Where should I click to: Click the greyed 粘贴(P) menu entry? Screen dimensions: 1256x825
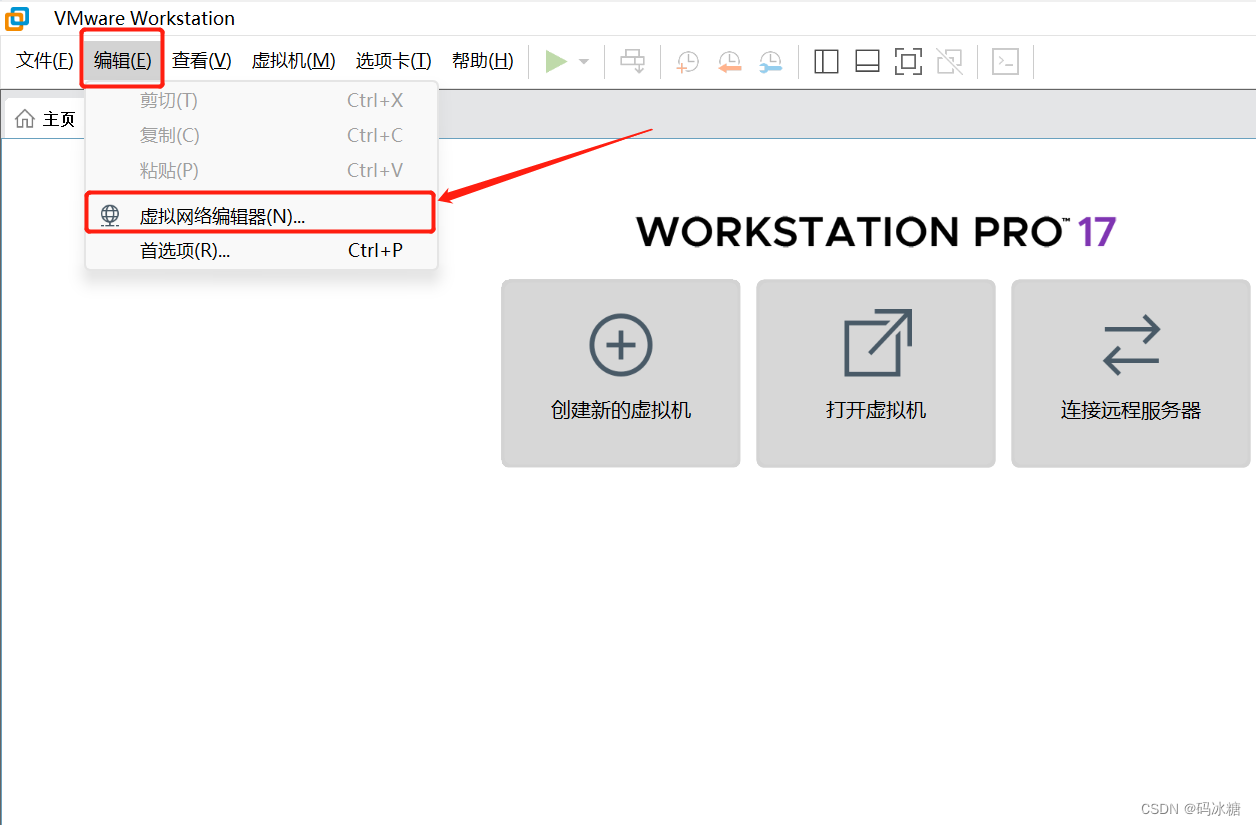click(261, 170)
